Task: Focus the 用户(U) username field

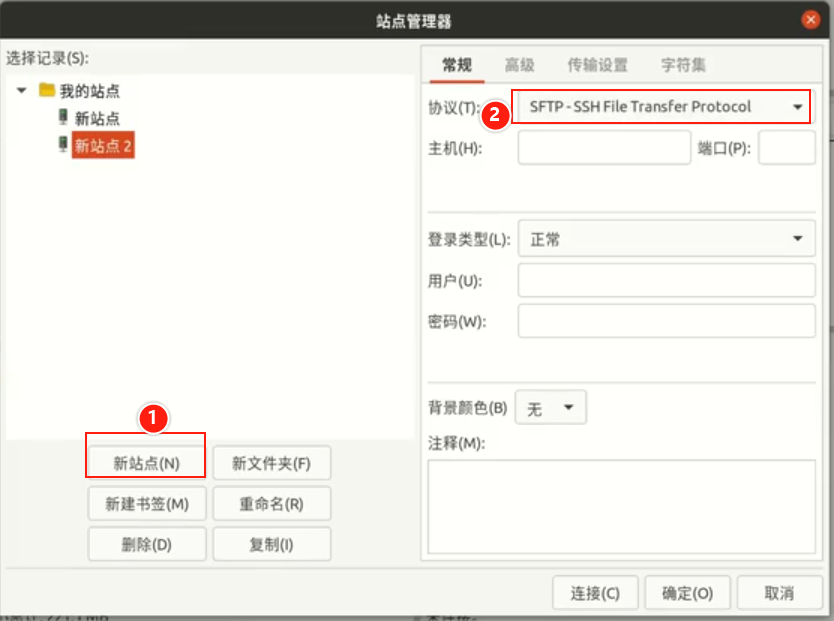Action: coord(666,280)
